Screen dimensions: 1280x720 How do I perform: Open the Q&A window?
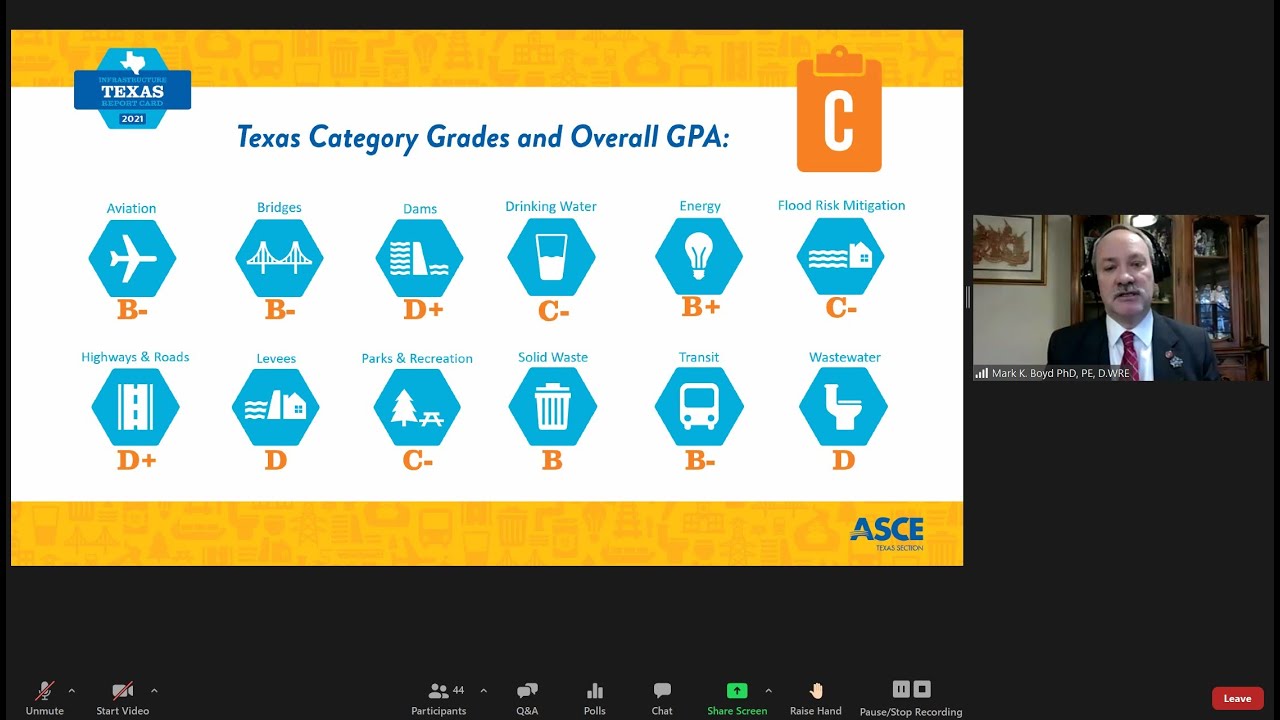pyautogui.click(x=527, y=697)
